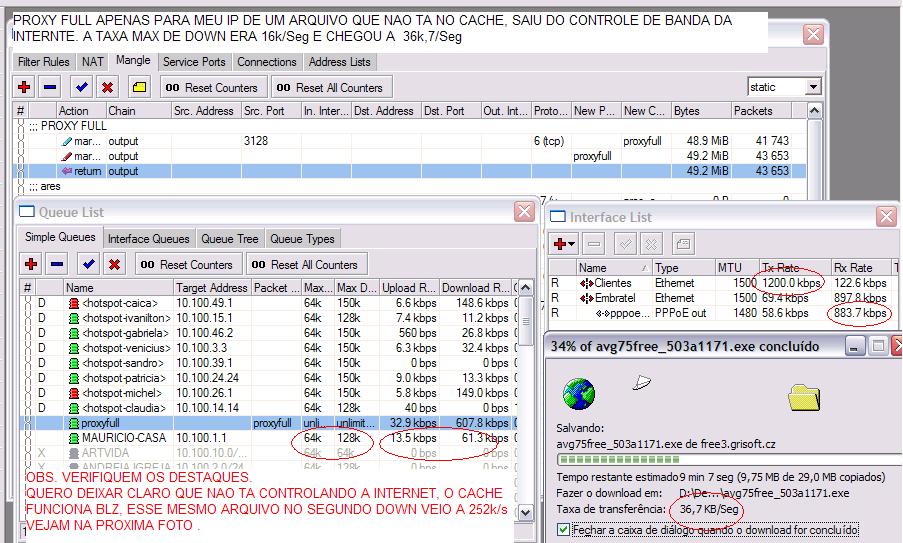Close the Interface List window
Image resolution: width=903 pixels, height=543 pixels.
click(886, 217)
